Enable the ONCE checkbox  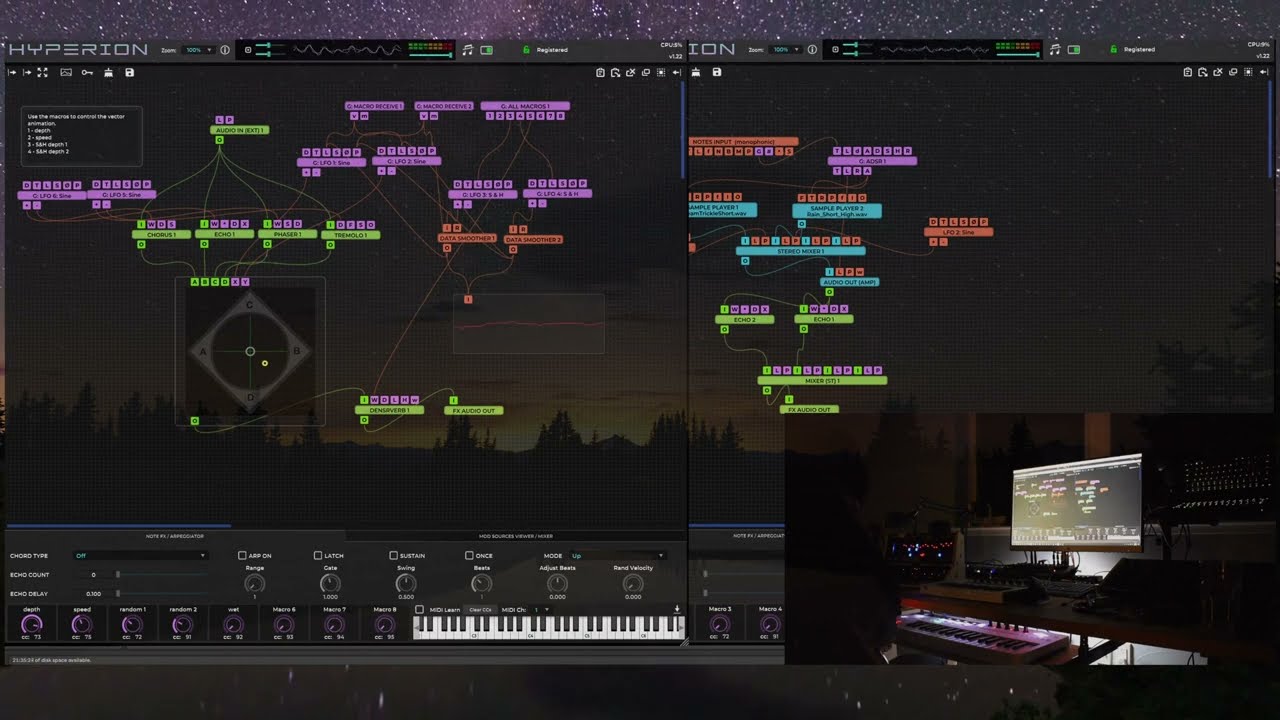coord(469,555)
